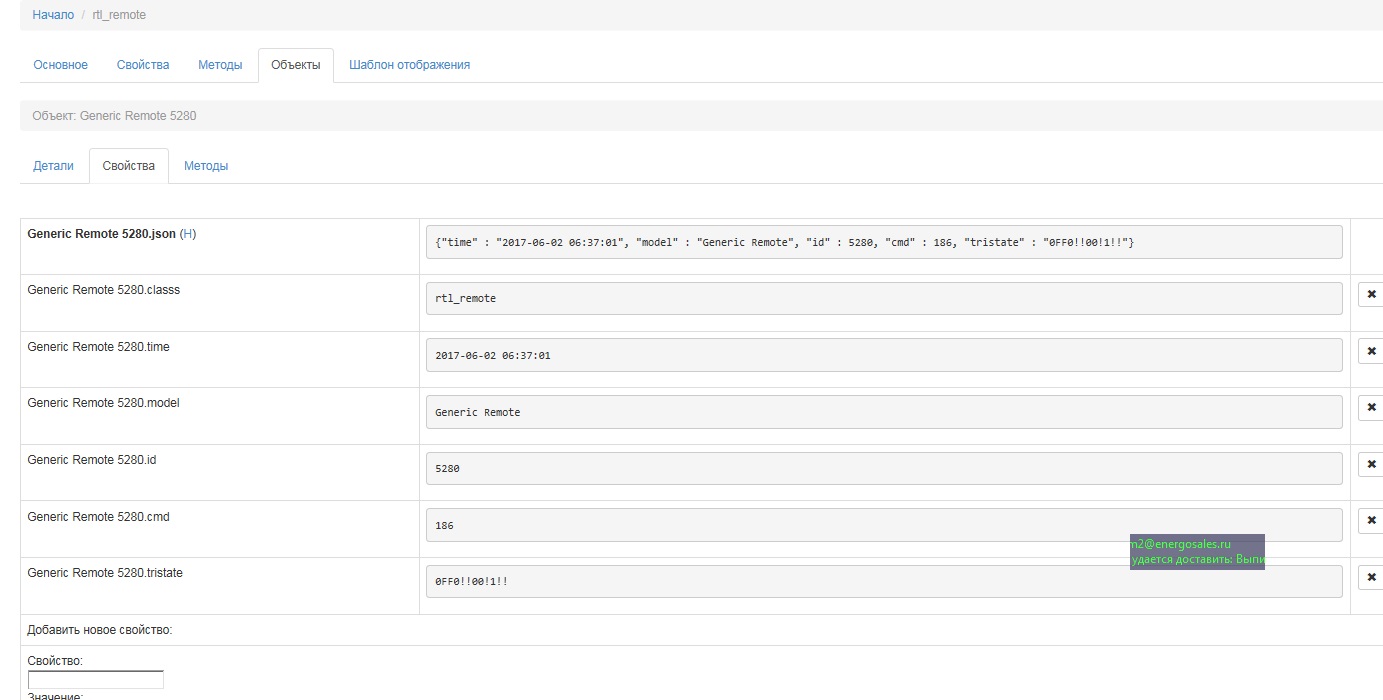The width and height of the screenshot is (1383, 700).
Task: Focus the tristate value field
Action: (x=883, y=581)
